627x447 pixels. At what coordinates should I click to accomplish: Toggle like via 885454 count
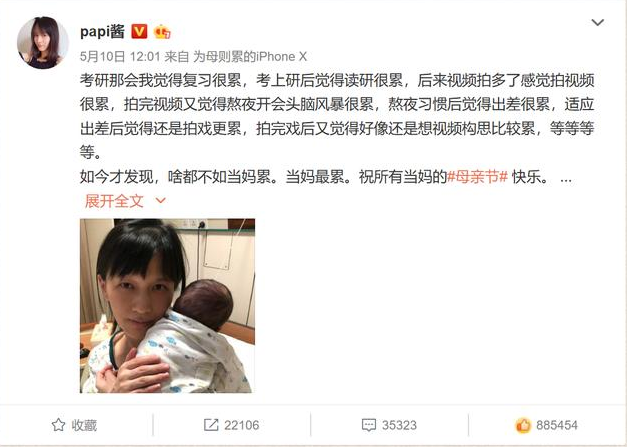pos(557,425)
